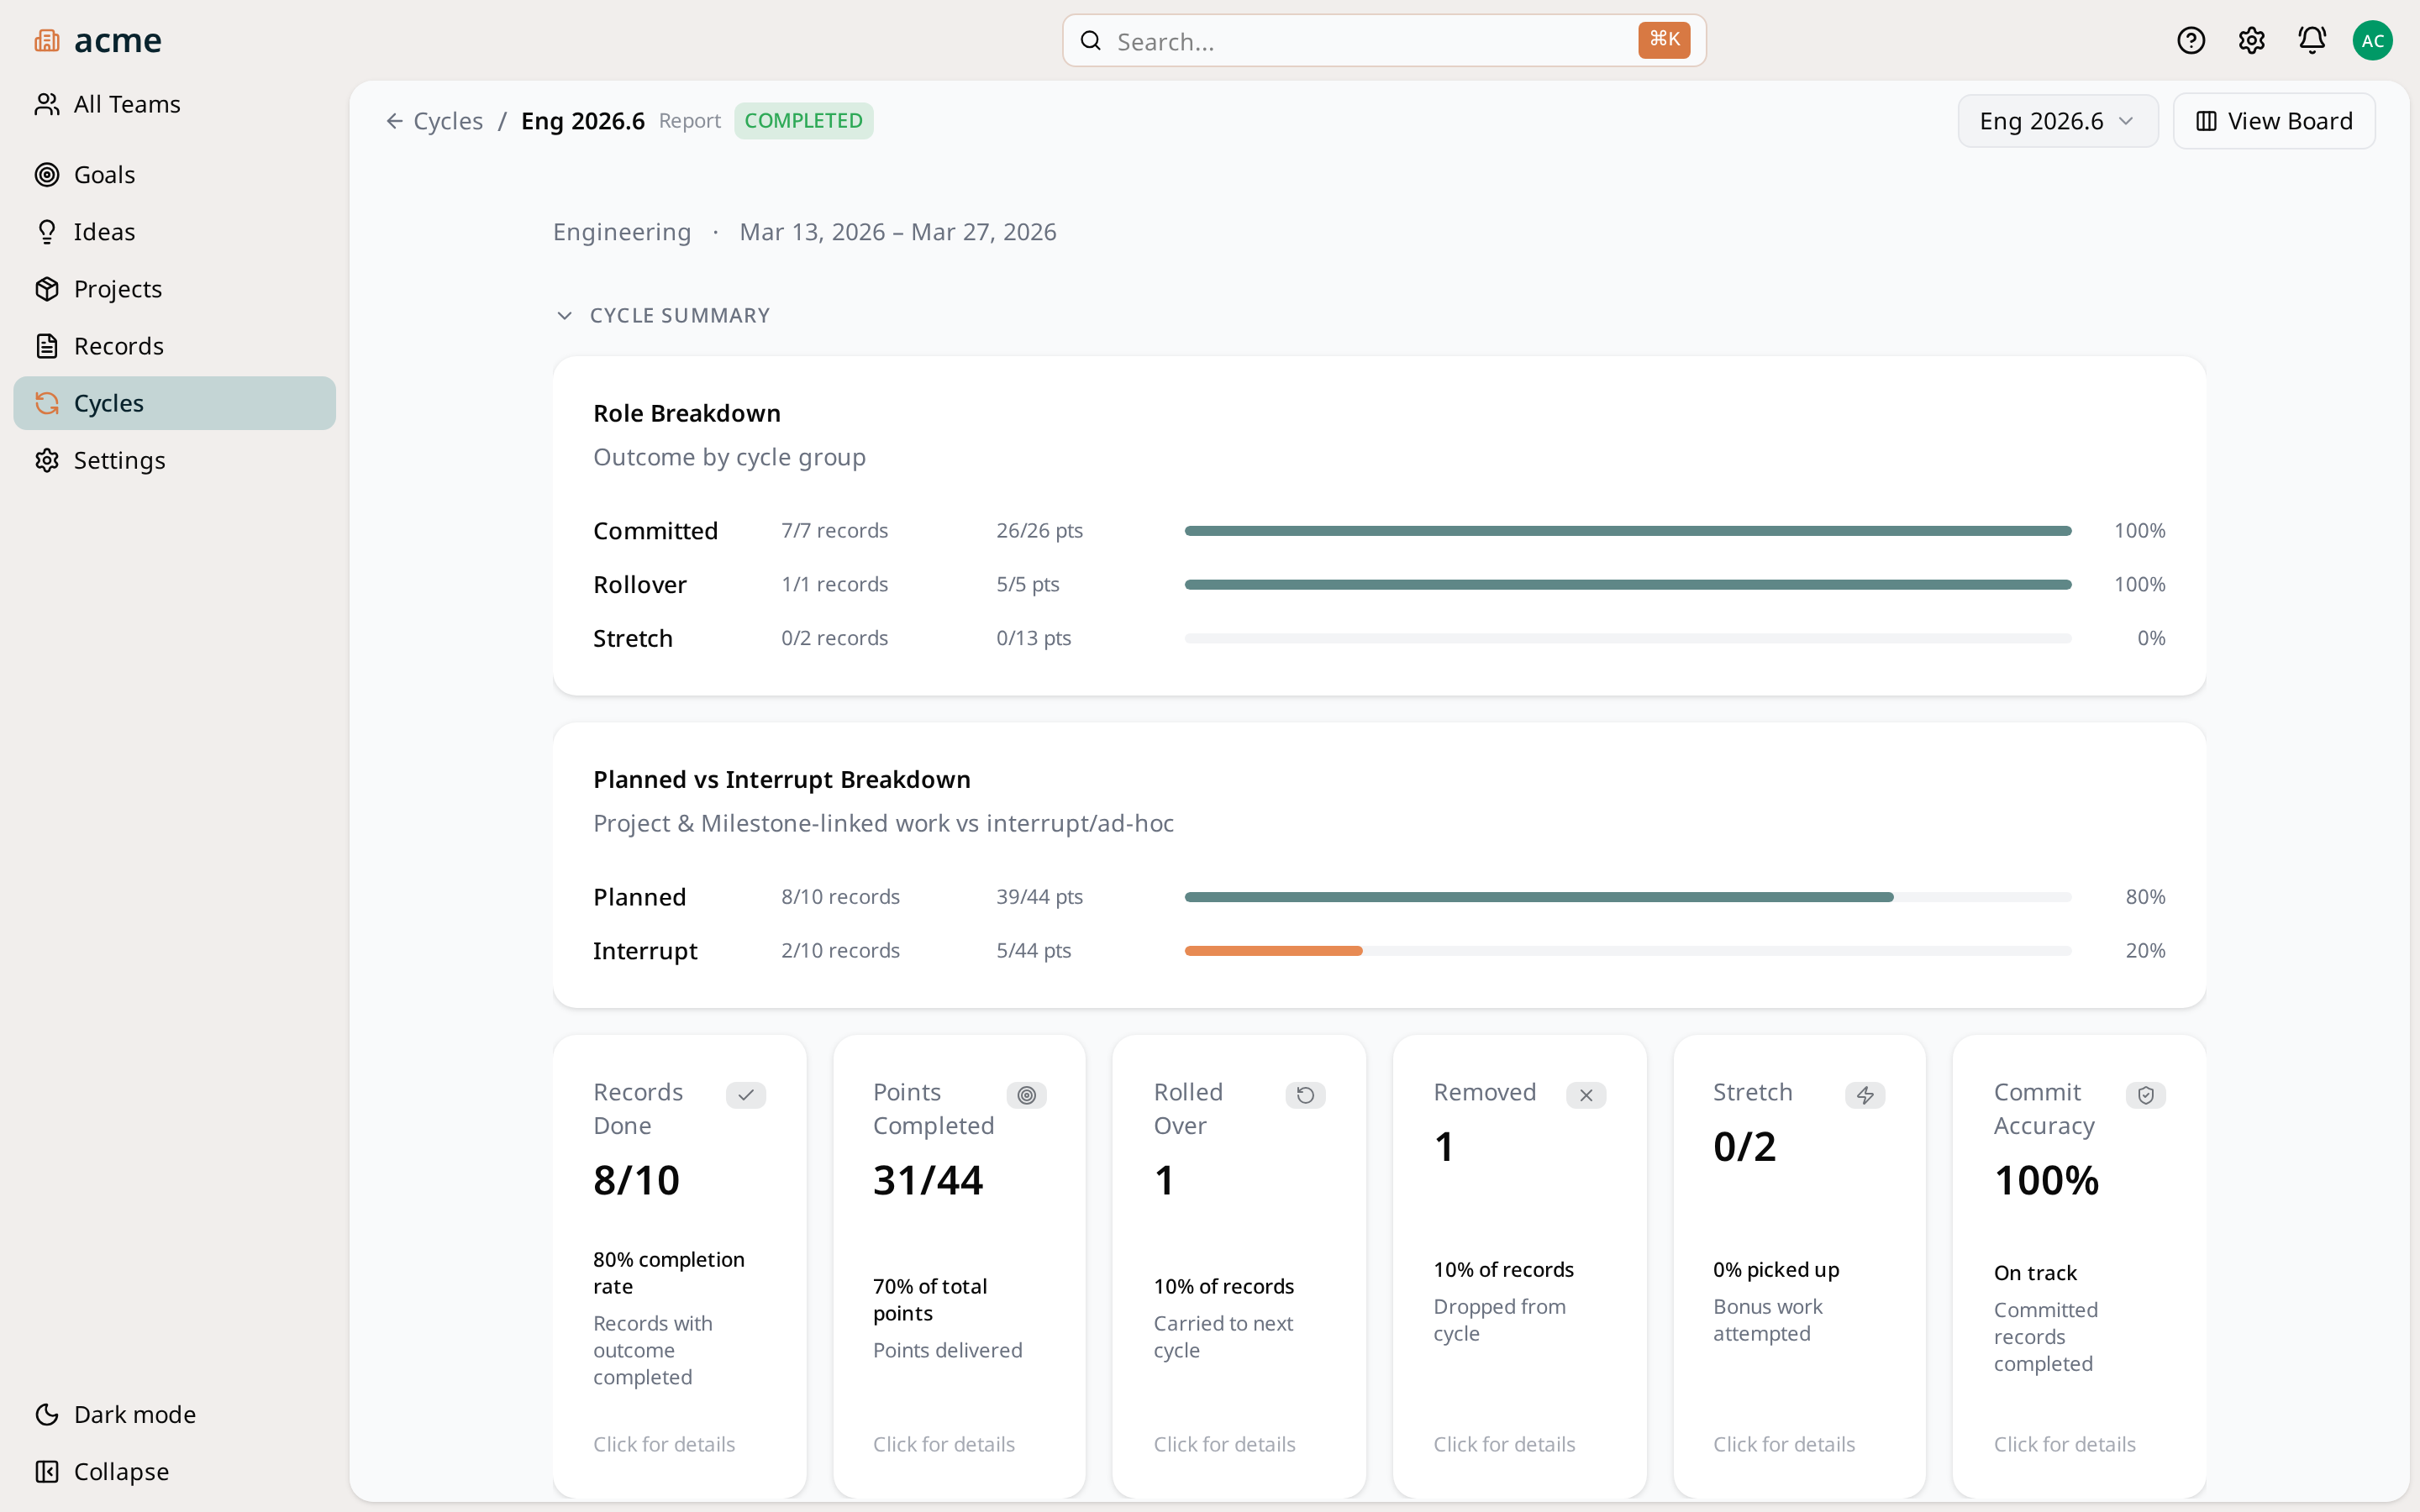2420x1512 pixels.
Task: Click the View Board button
Action: [2273, 121]
